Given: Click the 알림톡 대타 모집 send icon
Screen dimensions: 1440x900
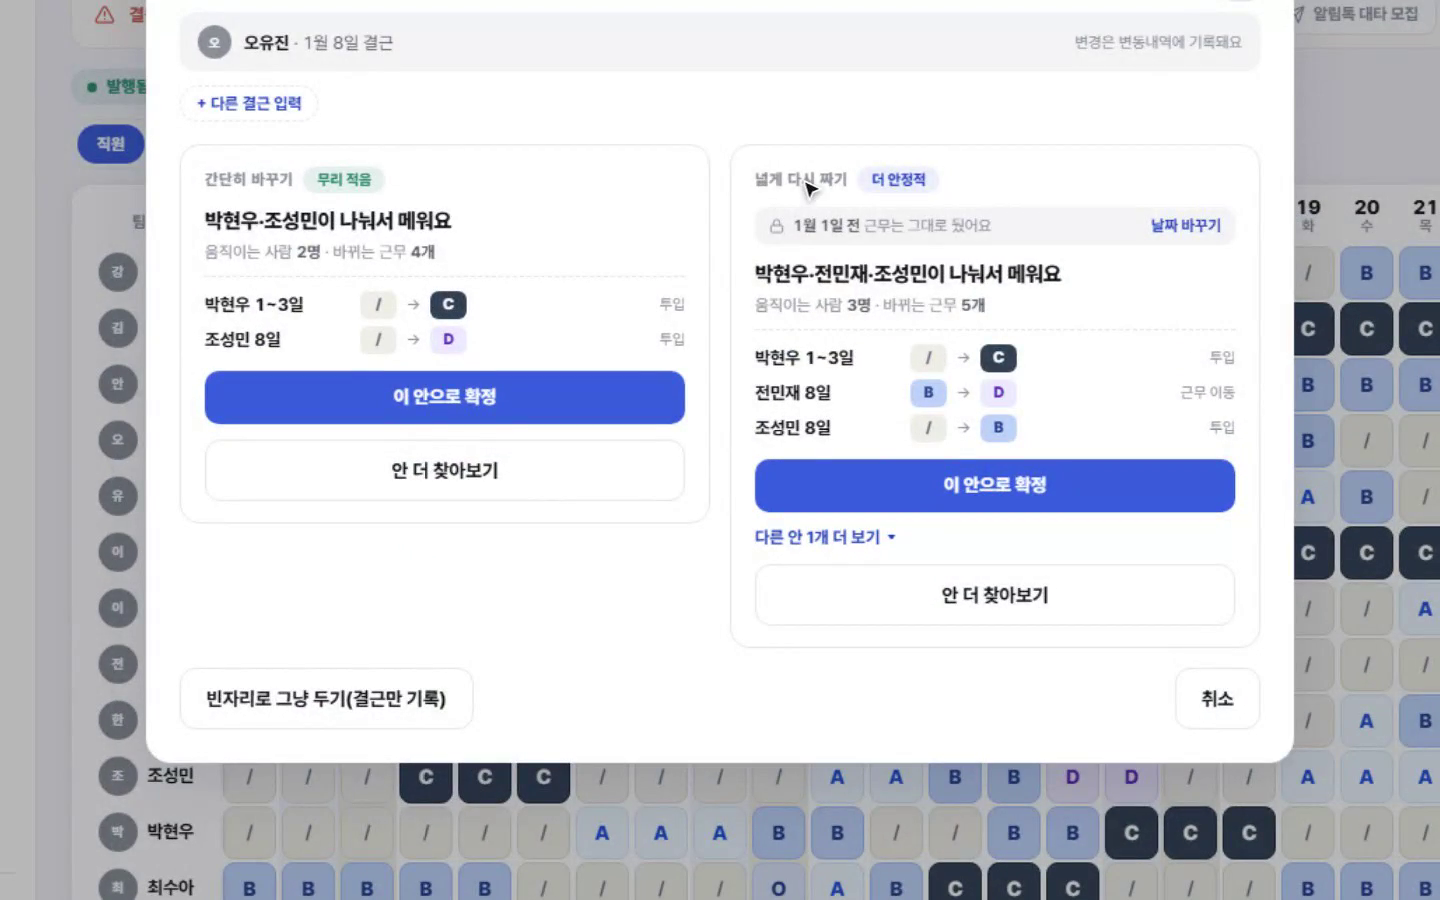Looking at the screenshot, I should (x=1298, y=14).
